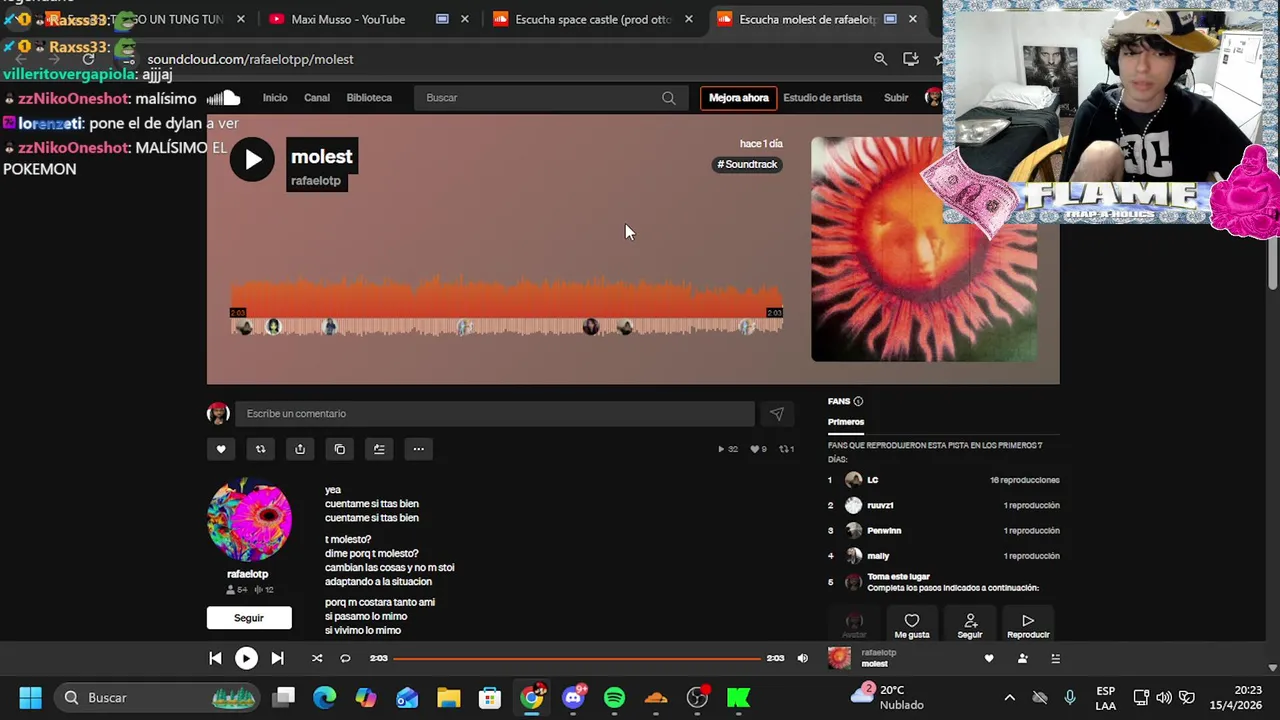The image size is (1280, 720).
Task: Open Copilot from the taskbar
Action: (366, 698)
